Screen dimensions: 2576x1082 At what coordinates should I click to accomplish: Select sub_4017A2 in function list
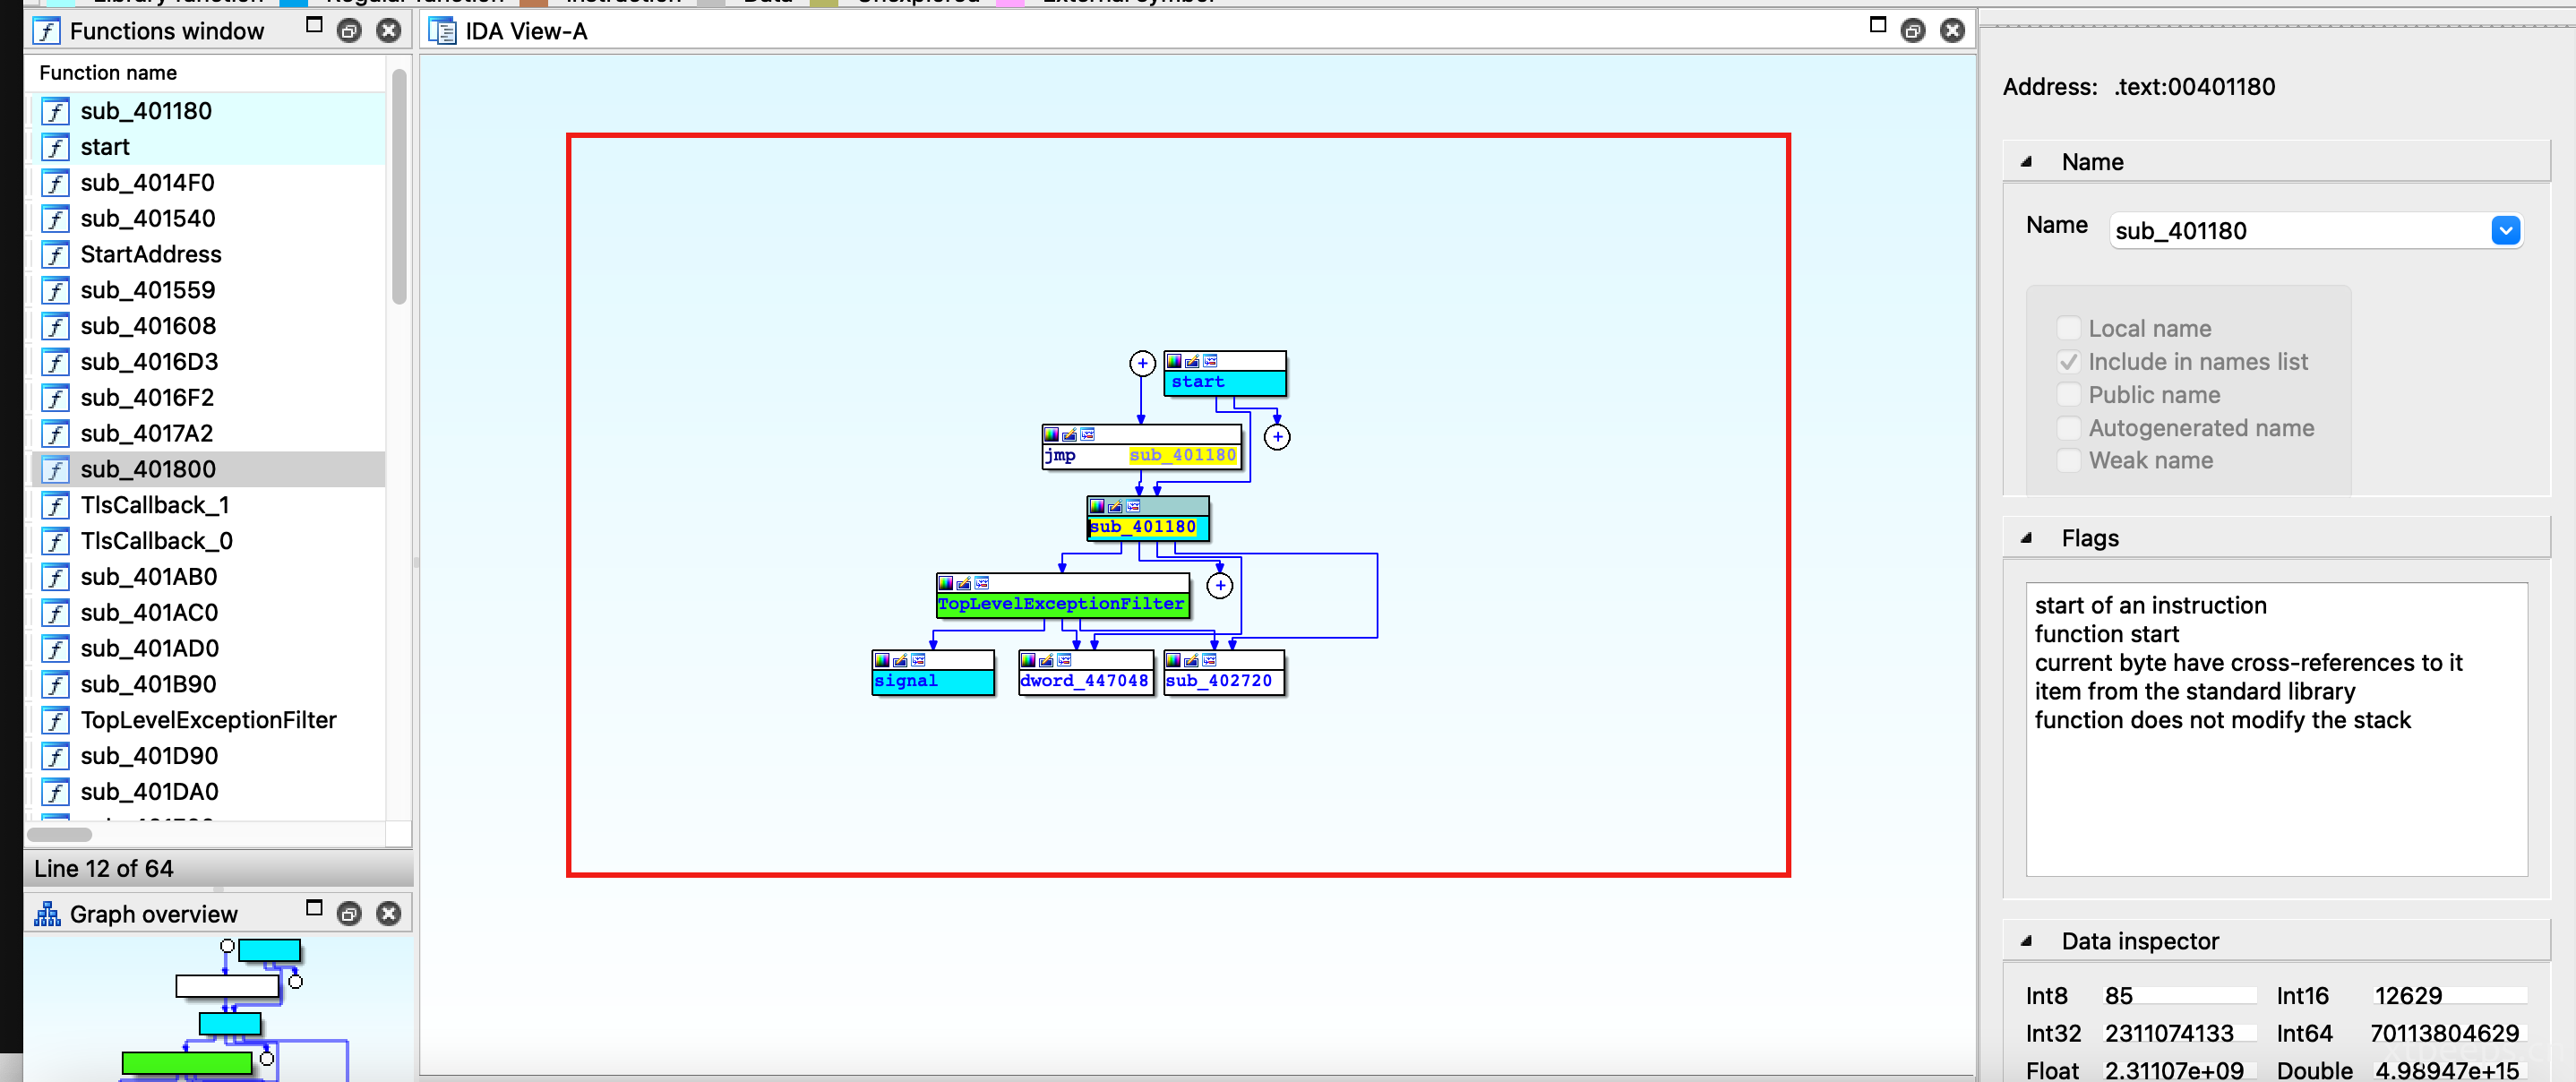[208, 434]
